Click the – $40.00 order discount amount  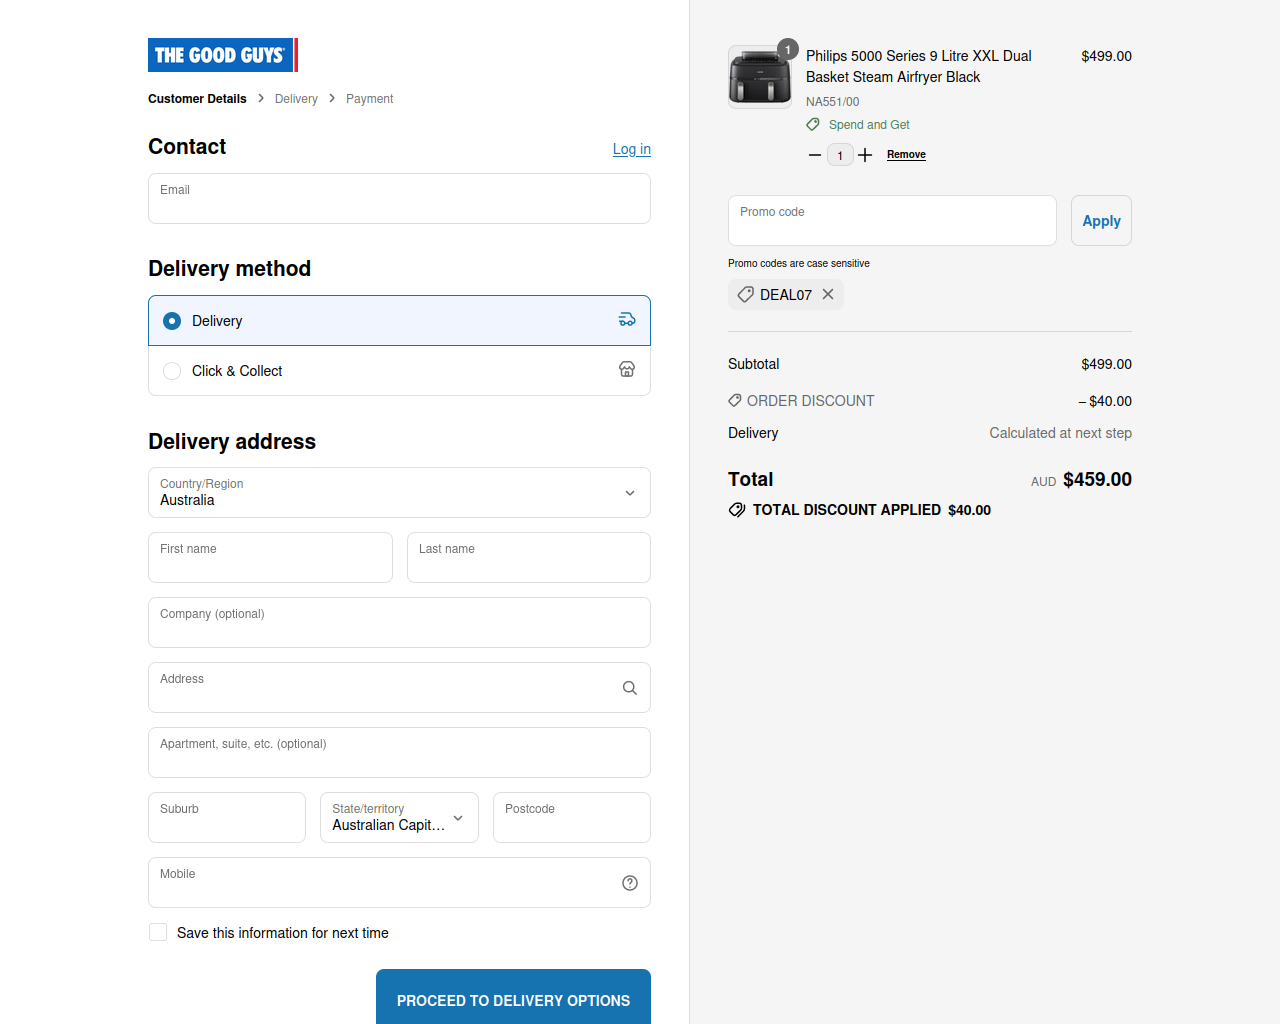click(x=1105, y=401)
